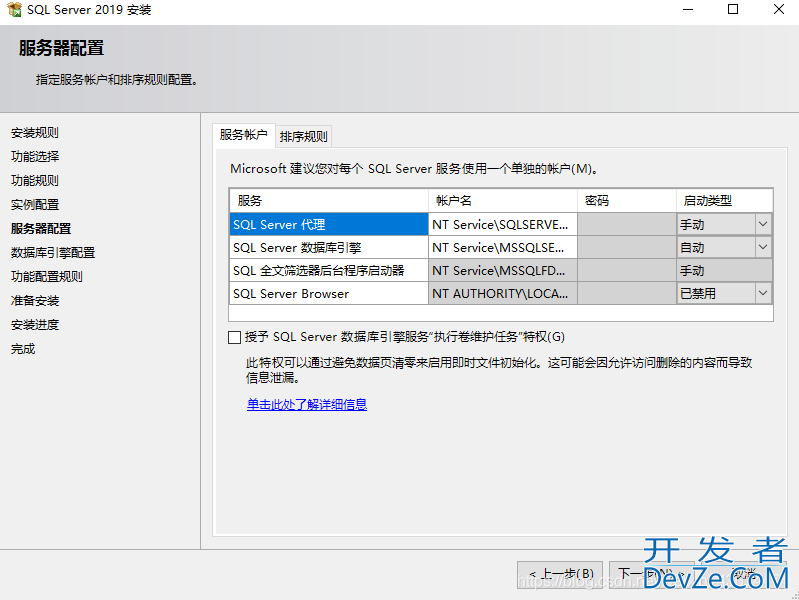This screenshot has width=799, height=600.
Task: Click the 上一步(B) back button
Action: tap(560, 575)
